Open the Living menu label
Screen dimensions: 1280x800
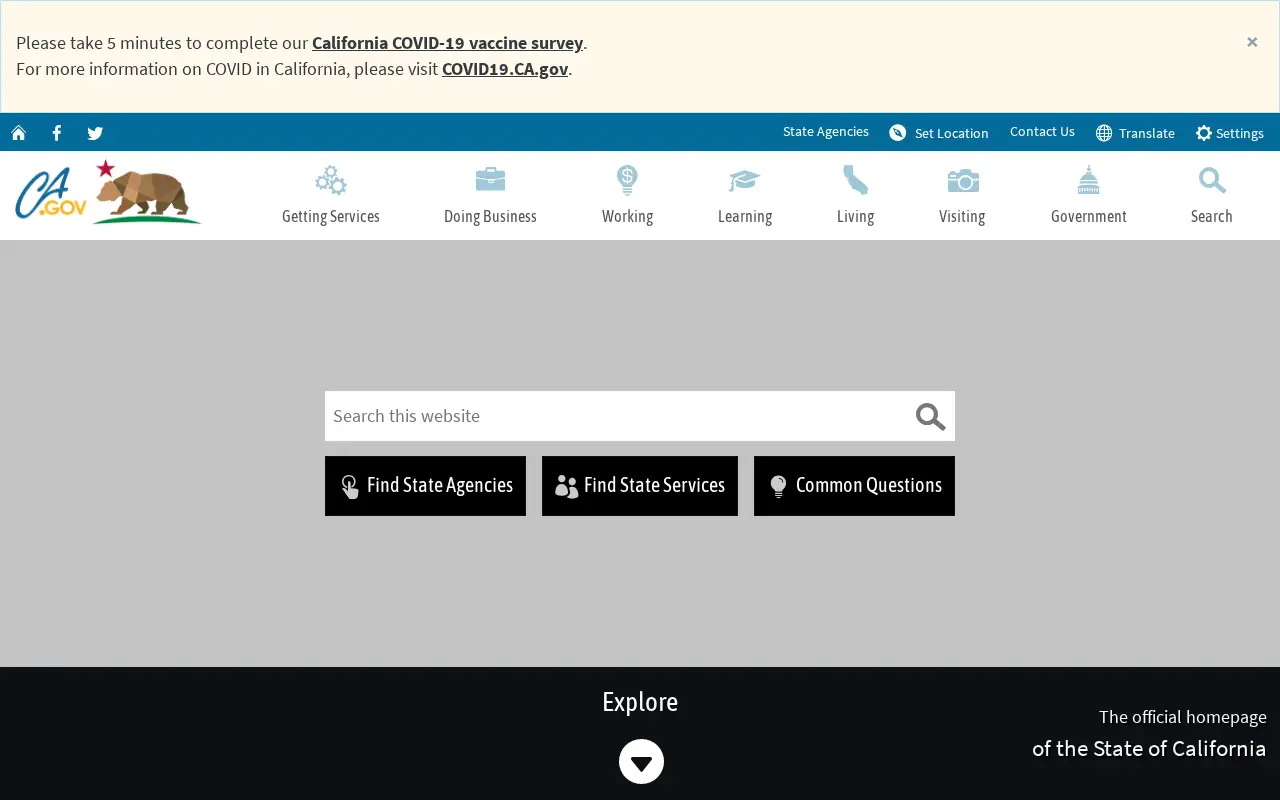[855, 217]
